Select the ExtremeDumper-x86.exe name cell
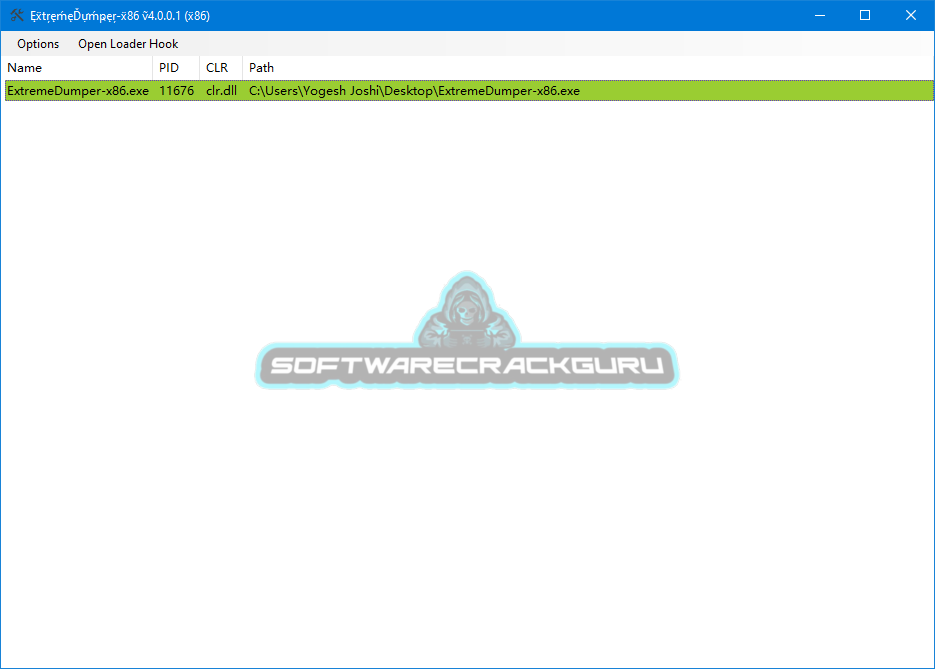The image size is (935, 669). click(x=78, y=91)
